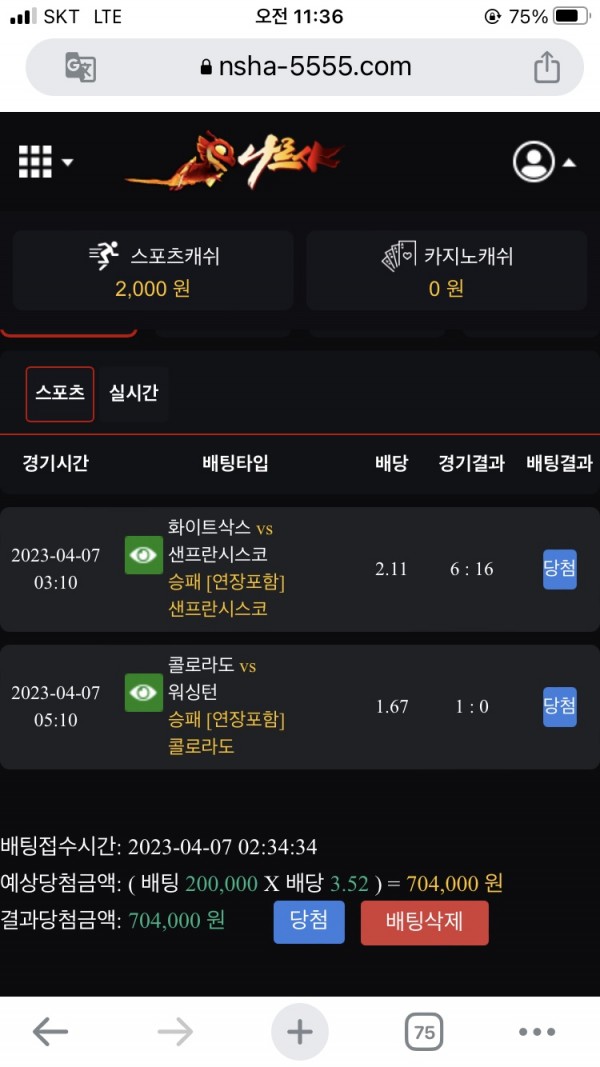Open a new tab with plus icon

coord(299,1032)
